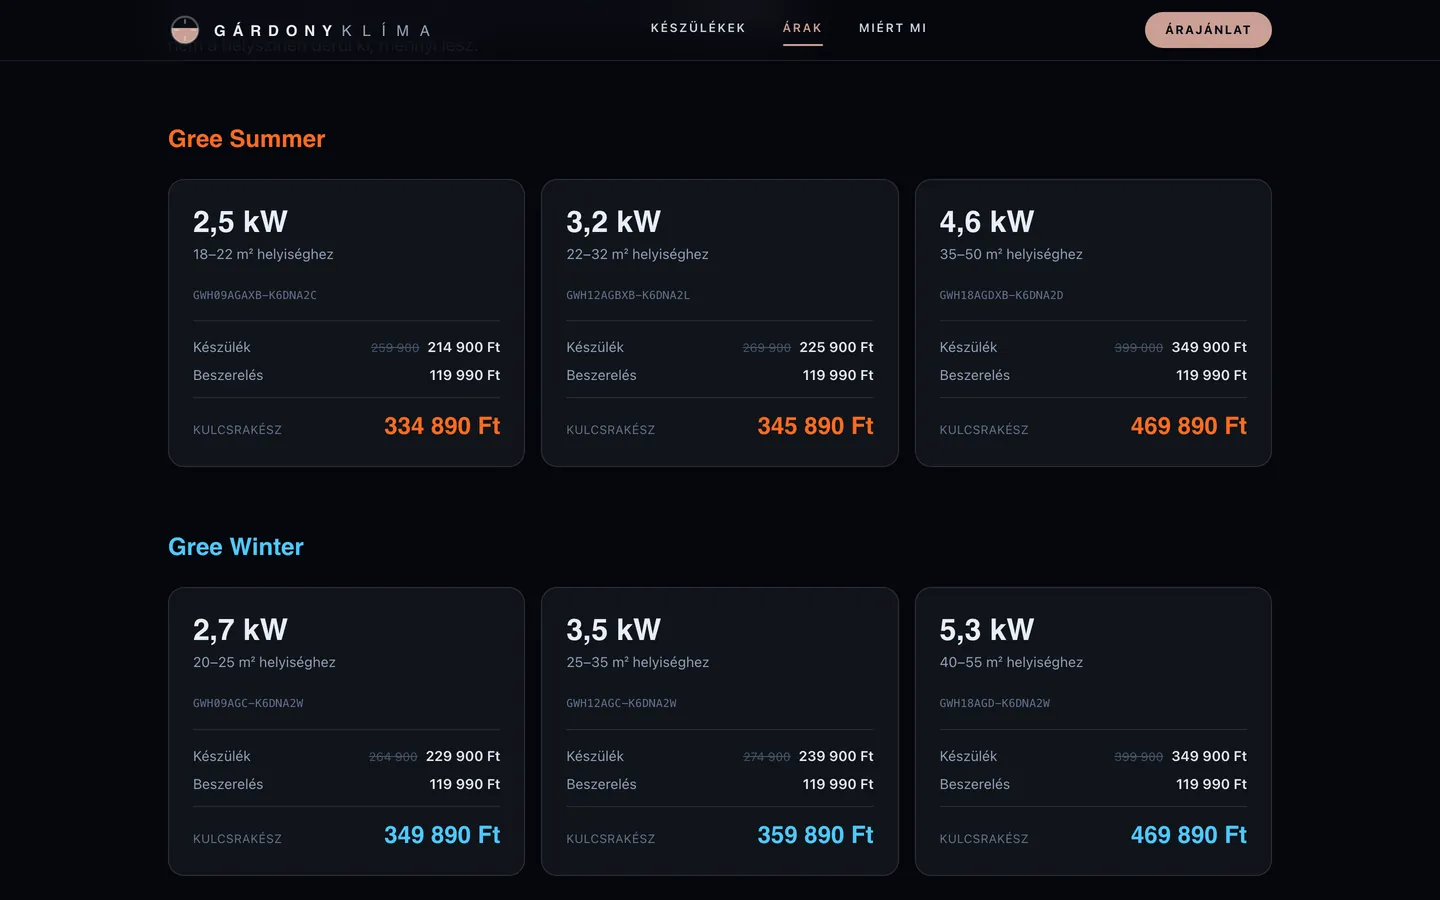This screenshot has height=900, width=1440.
Task: Click the Beszerelés label in the 3,5 kW card
Action: tap(601, 784)
